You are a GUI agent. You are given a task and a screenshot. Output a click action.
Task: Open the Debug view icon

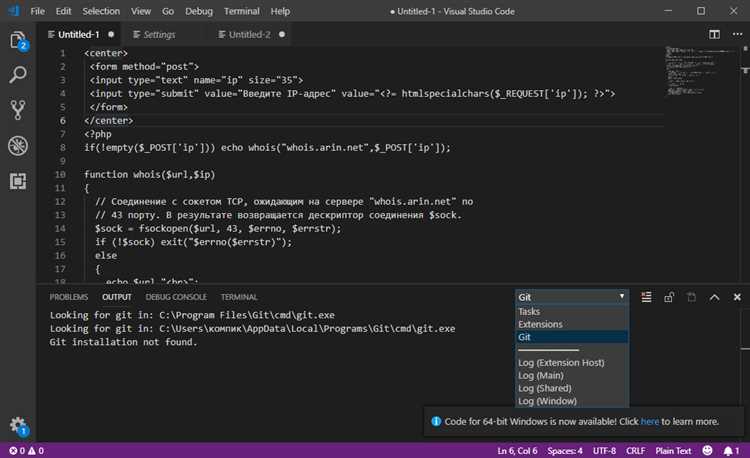(17, 145)
